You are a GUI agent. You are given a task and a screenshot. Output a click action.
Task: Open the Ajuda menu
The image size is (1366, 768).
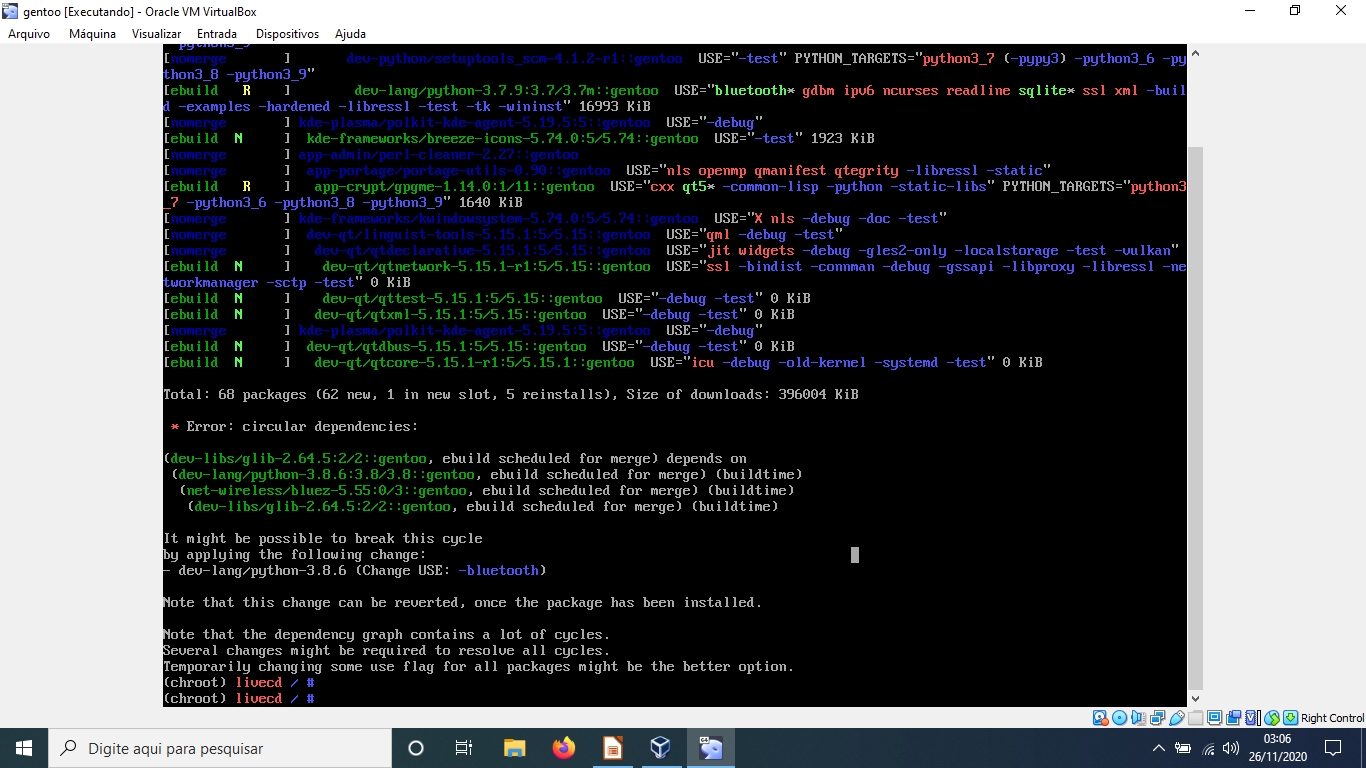[x=350, y=34]
